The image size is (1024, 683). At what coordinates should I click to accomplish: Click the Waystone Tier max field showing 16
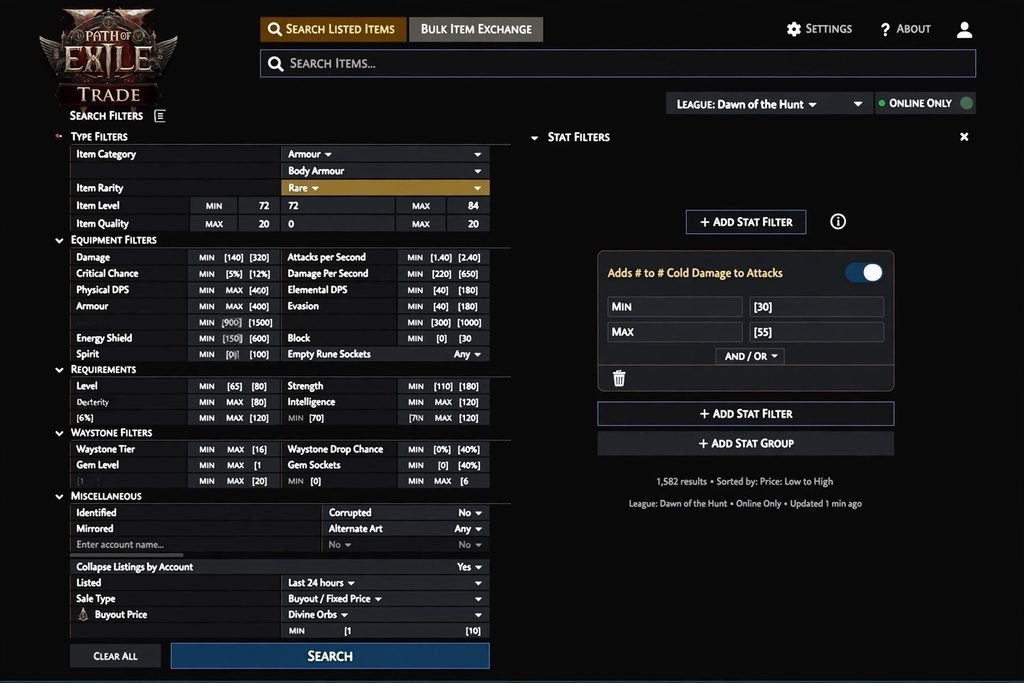[259, 449]
